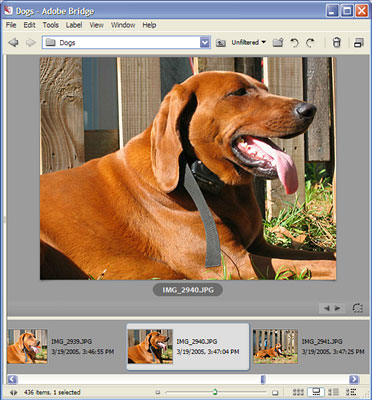Click the Go Back arrow in toolbar
The height and width of the screenshot is (400, 372).
pos(13,43)
